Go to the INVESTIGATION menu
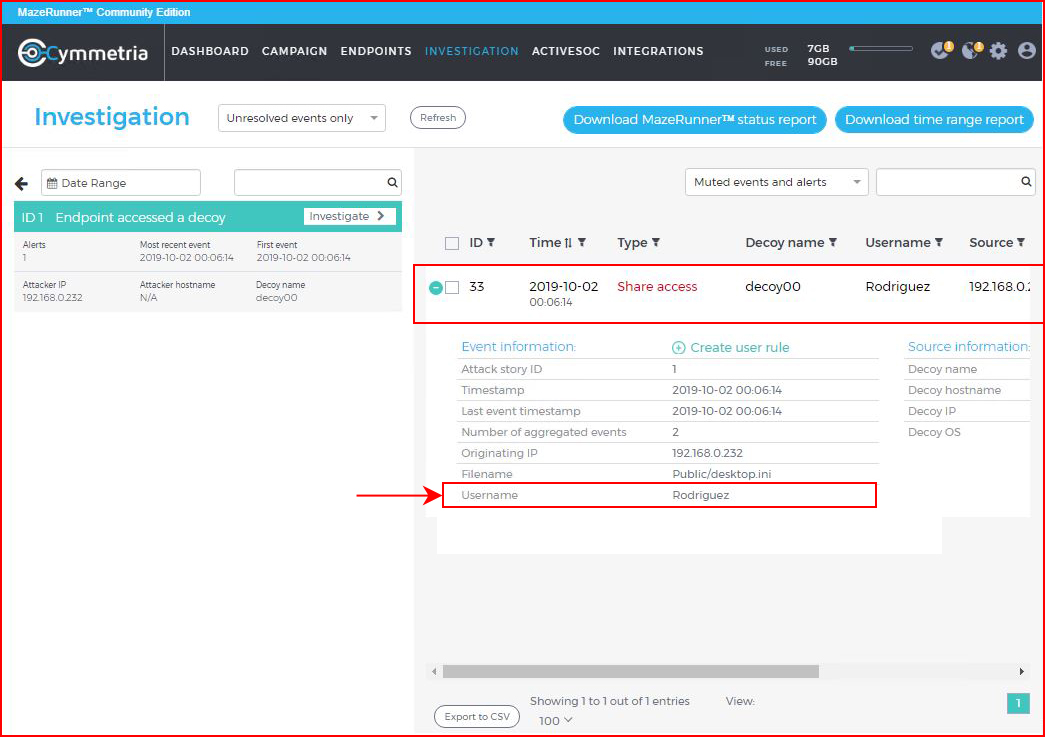 [x=472, y=51]
